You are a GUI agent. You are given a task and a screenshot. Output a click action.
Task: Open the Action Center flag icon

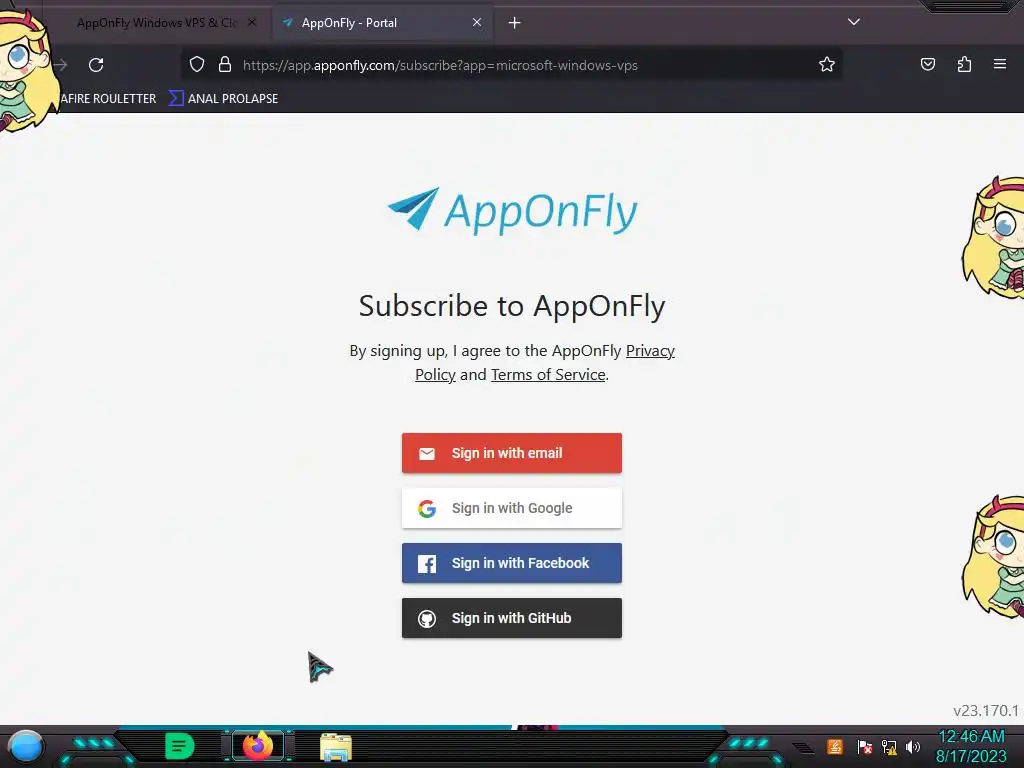[x=865, y=746]
